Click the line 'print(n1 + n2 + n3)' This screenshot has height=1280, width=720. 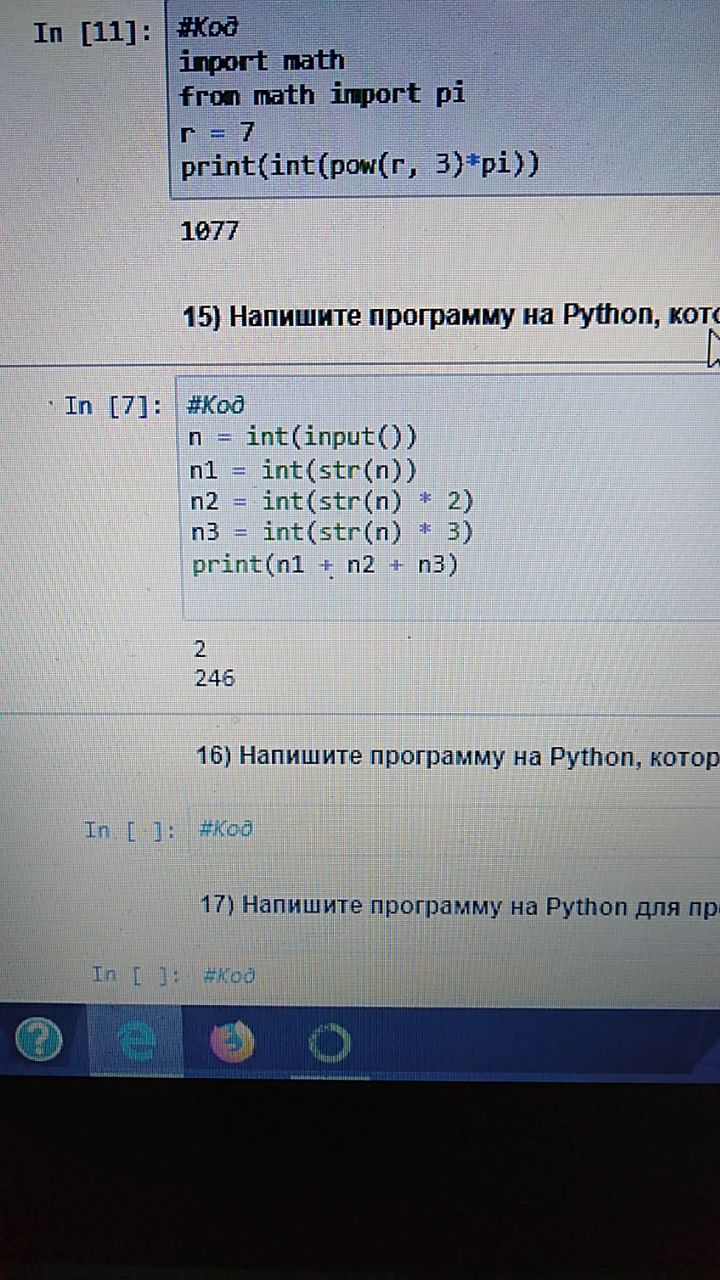click(x=325, y=565)
